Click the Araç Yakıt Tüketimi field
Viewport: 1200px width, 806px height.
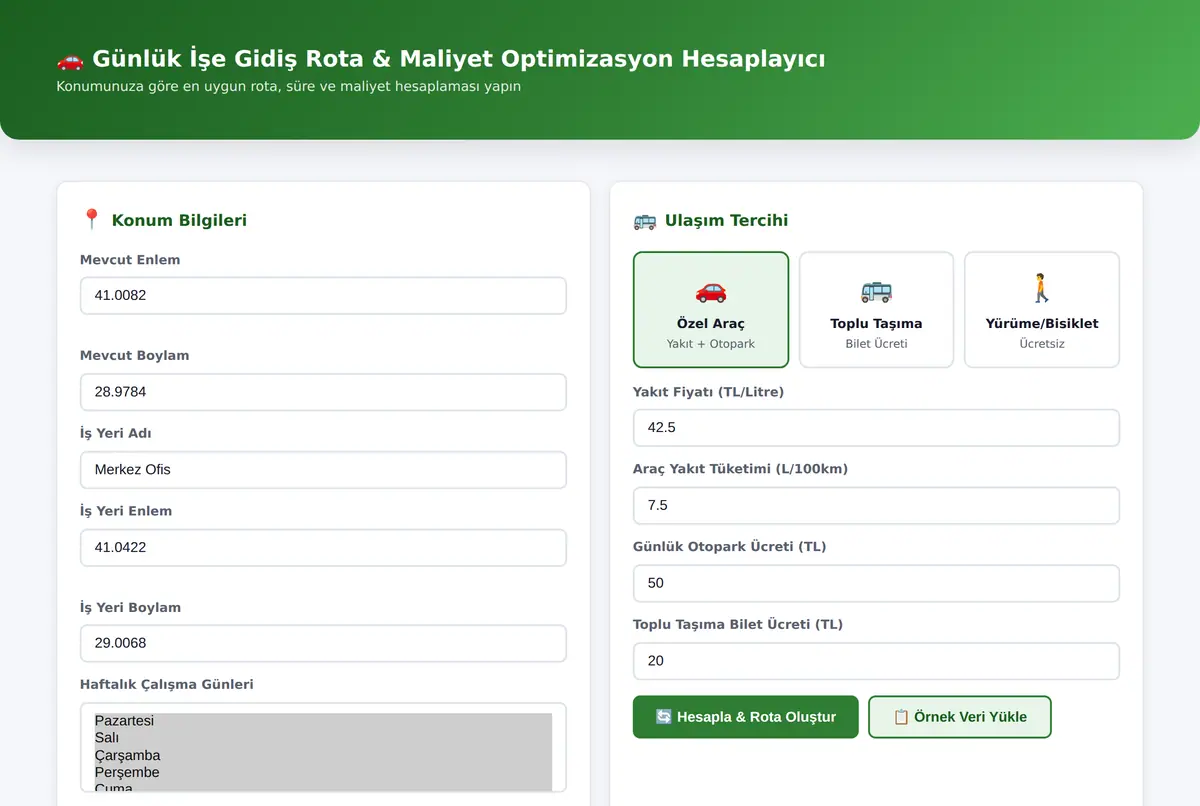(876, 506)
